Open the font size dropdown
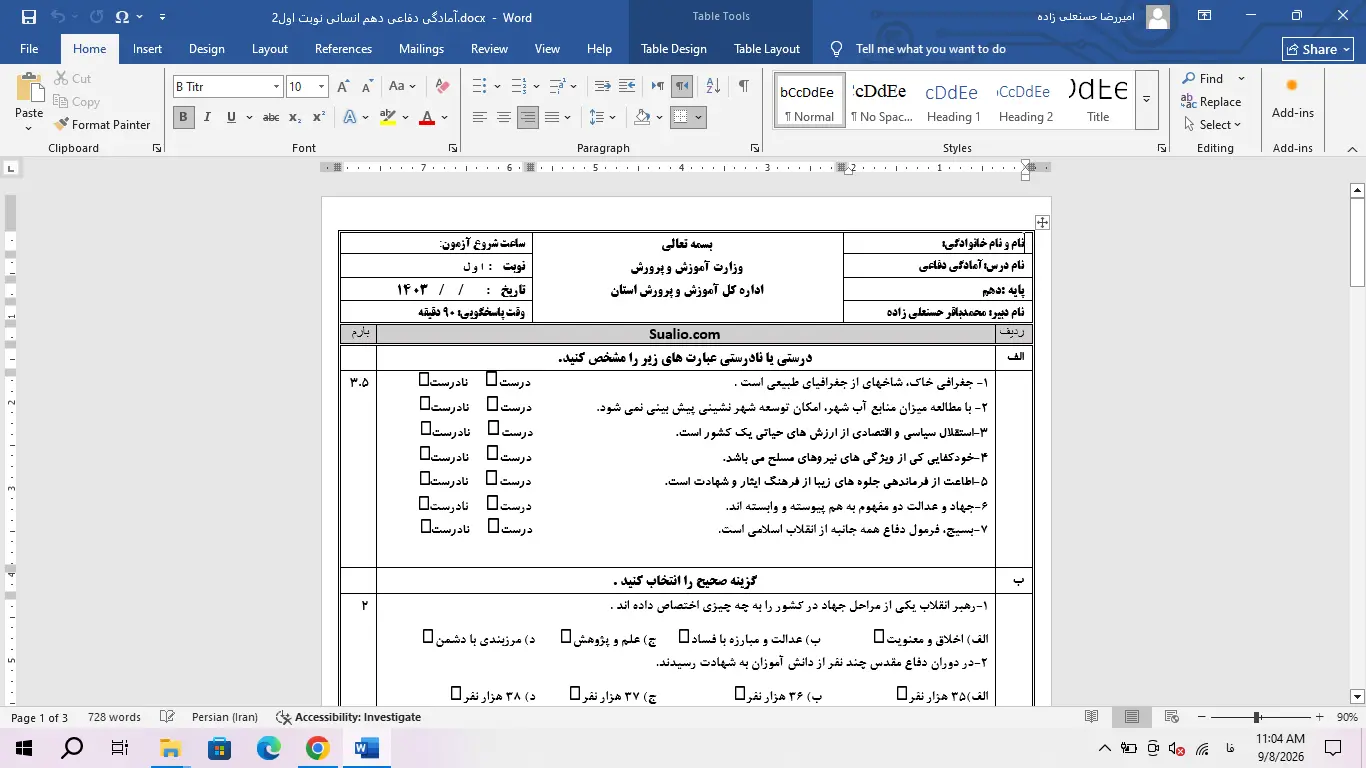 (321, 87)
